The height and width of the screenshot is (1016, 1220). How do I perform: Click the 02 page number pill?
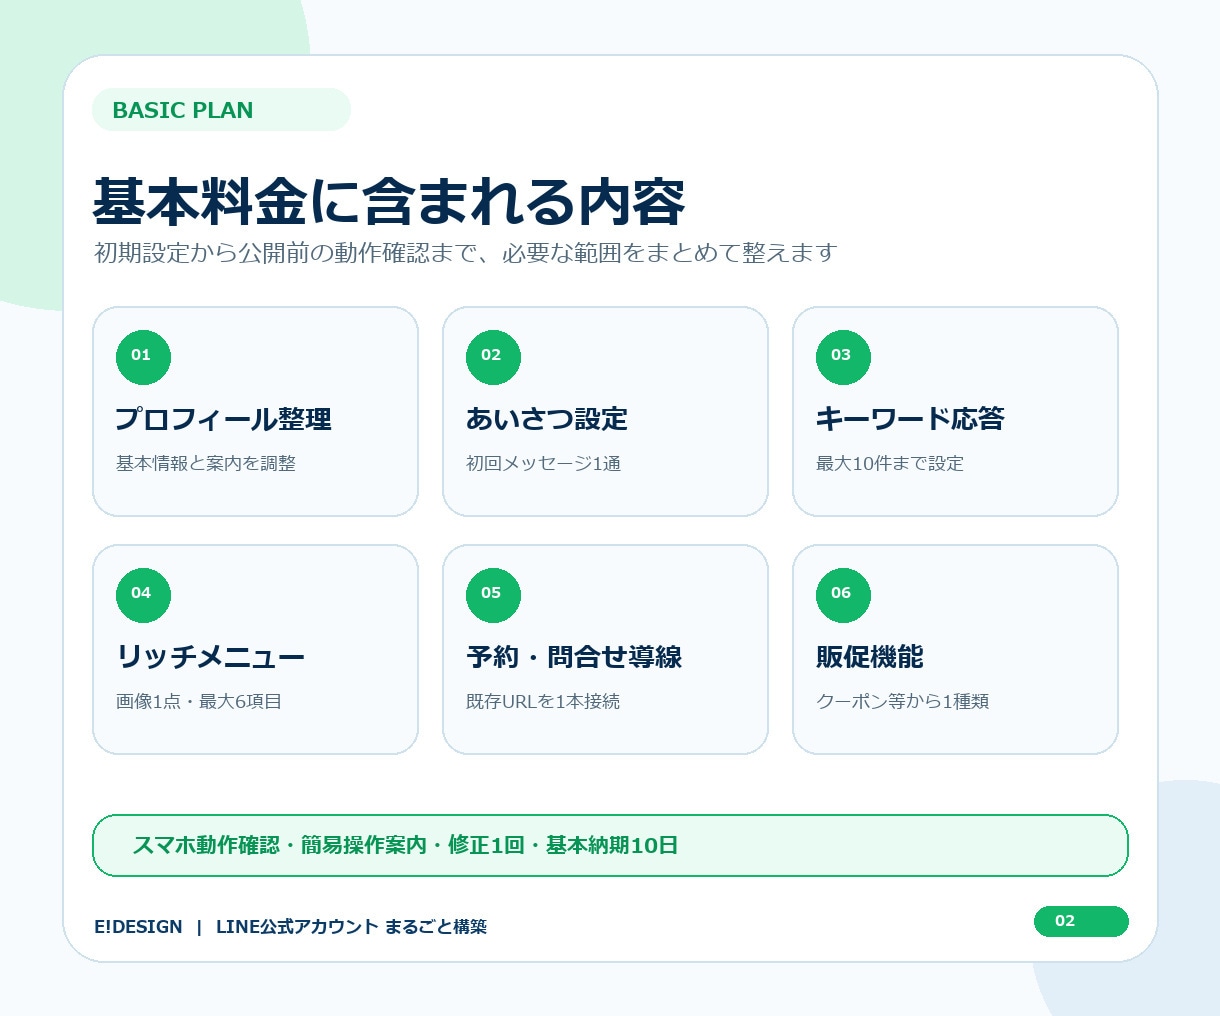pos(1081,921)
